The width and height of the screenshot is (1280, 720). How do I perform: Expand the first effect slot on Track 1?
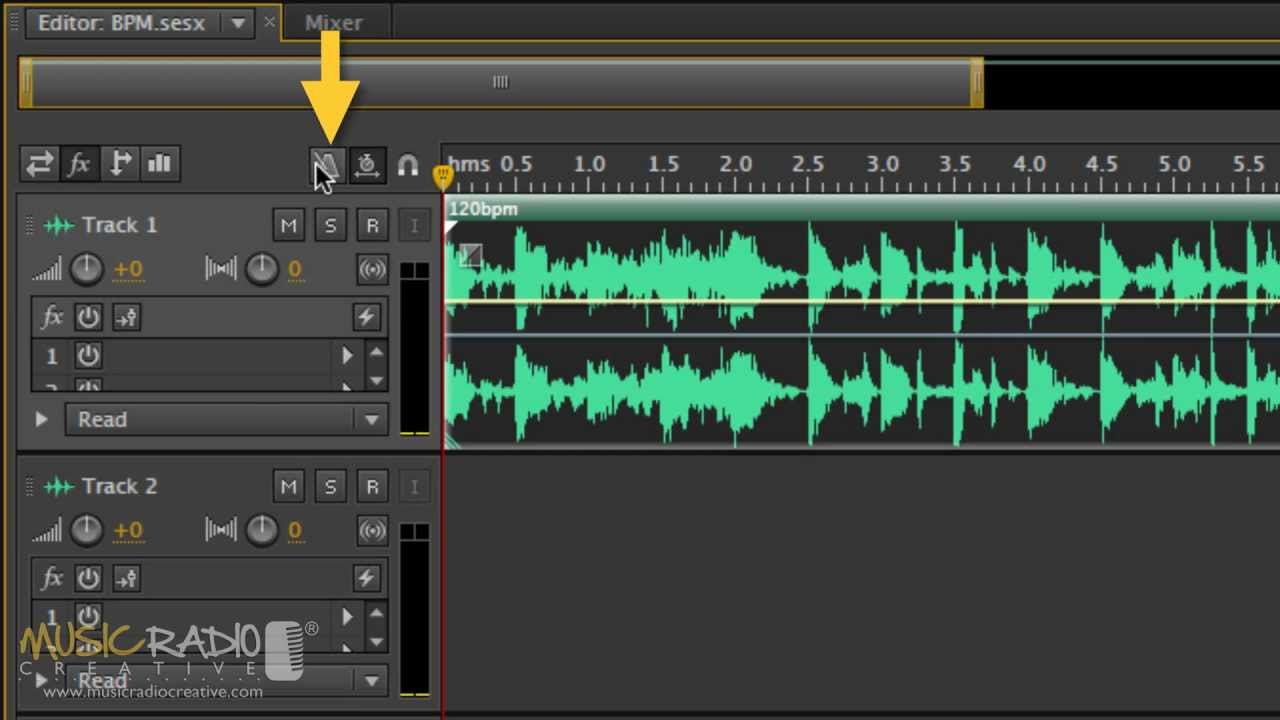tap(347, 355)
